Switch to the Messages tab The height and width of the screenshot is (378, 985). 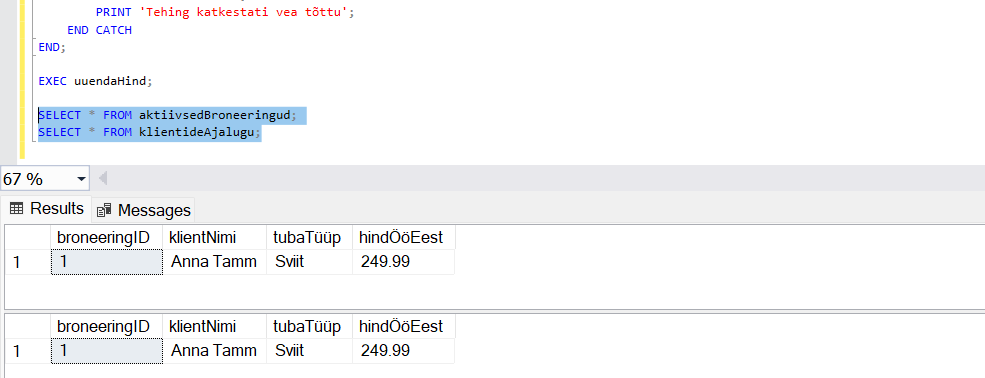pos(144,210)
